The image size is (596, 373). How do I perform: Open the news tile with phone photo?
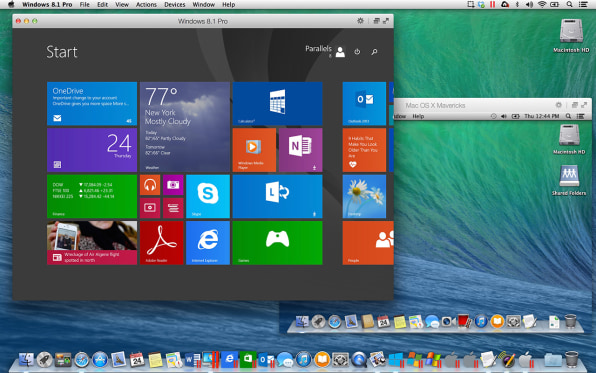tap(92, 243)
